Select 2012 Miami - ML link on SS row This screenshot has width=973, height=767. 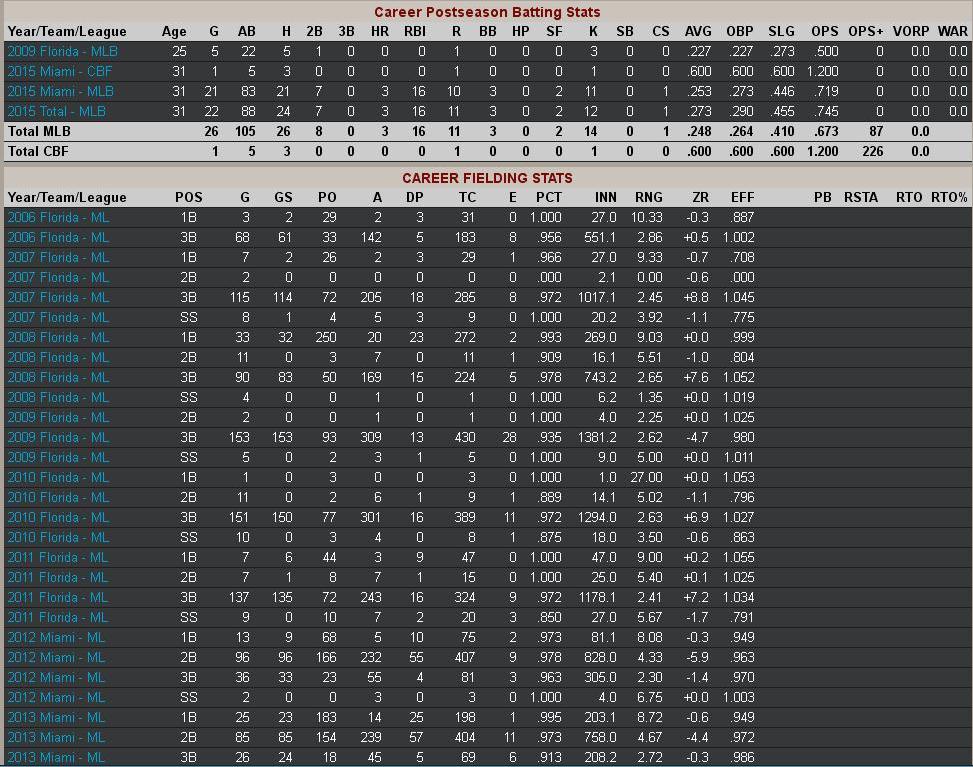(56, 697)
